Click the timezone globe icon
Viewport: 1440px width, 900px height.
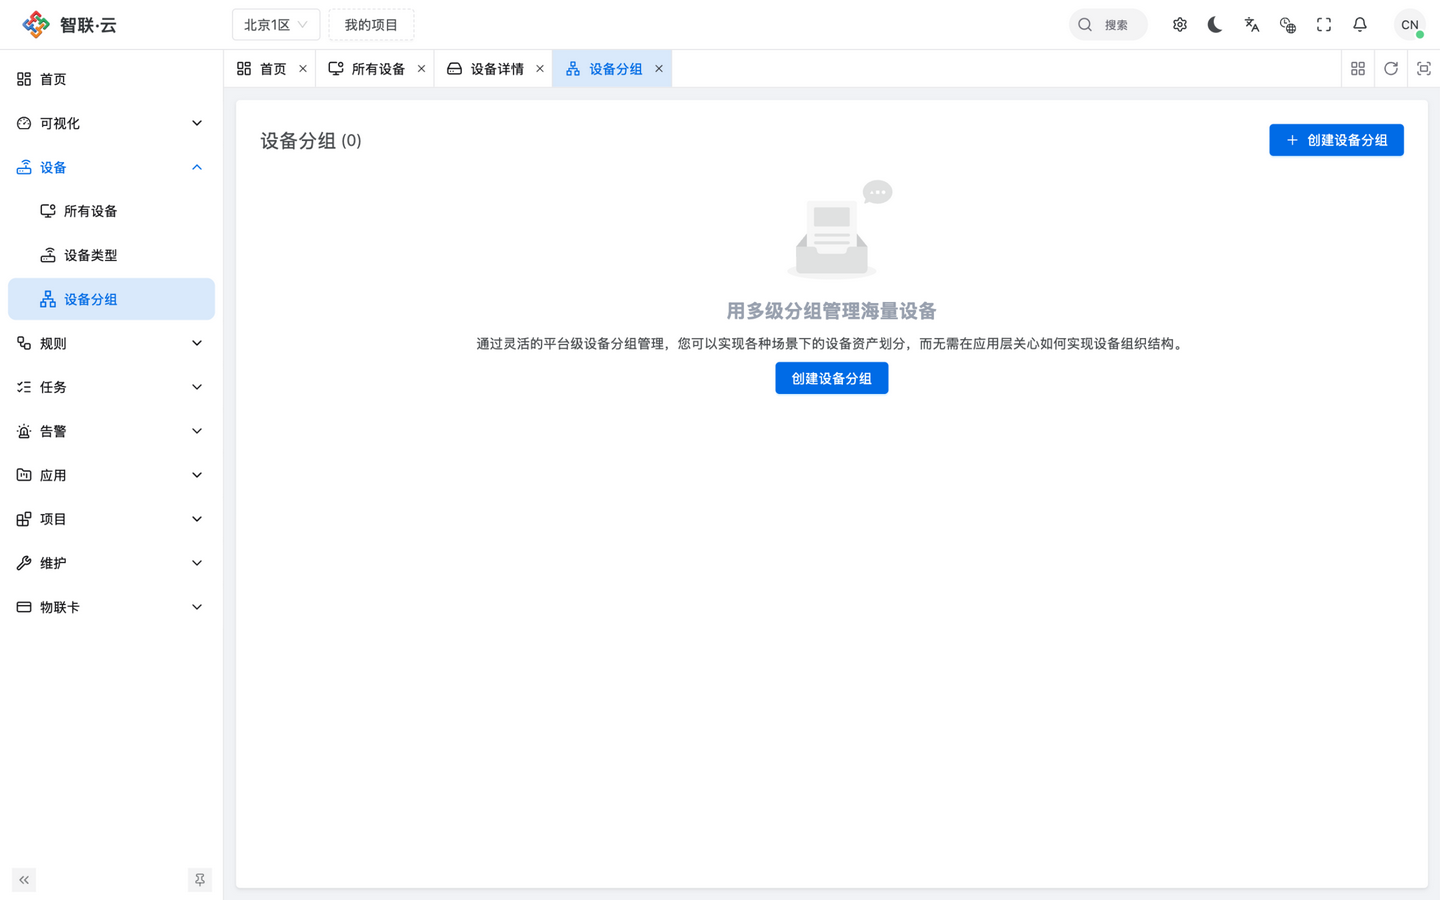(x=1288, y=25)
